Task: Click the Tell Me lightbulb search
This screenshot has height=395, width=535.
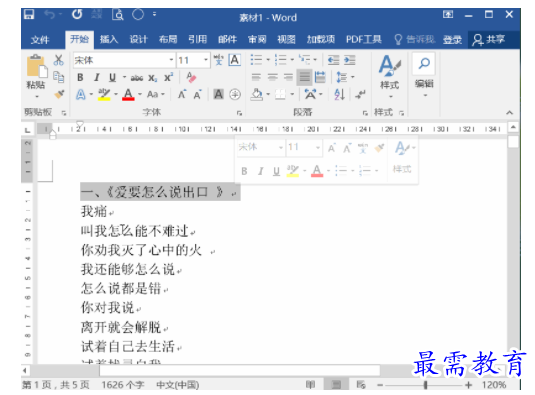Action: tap(398, 40)
